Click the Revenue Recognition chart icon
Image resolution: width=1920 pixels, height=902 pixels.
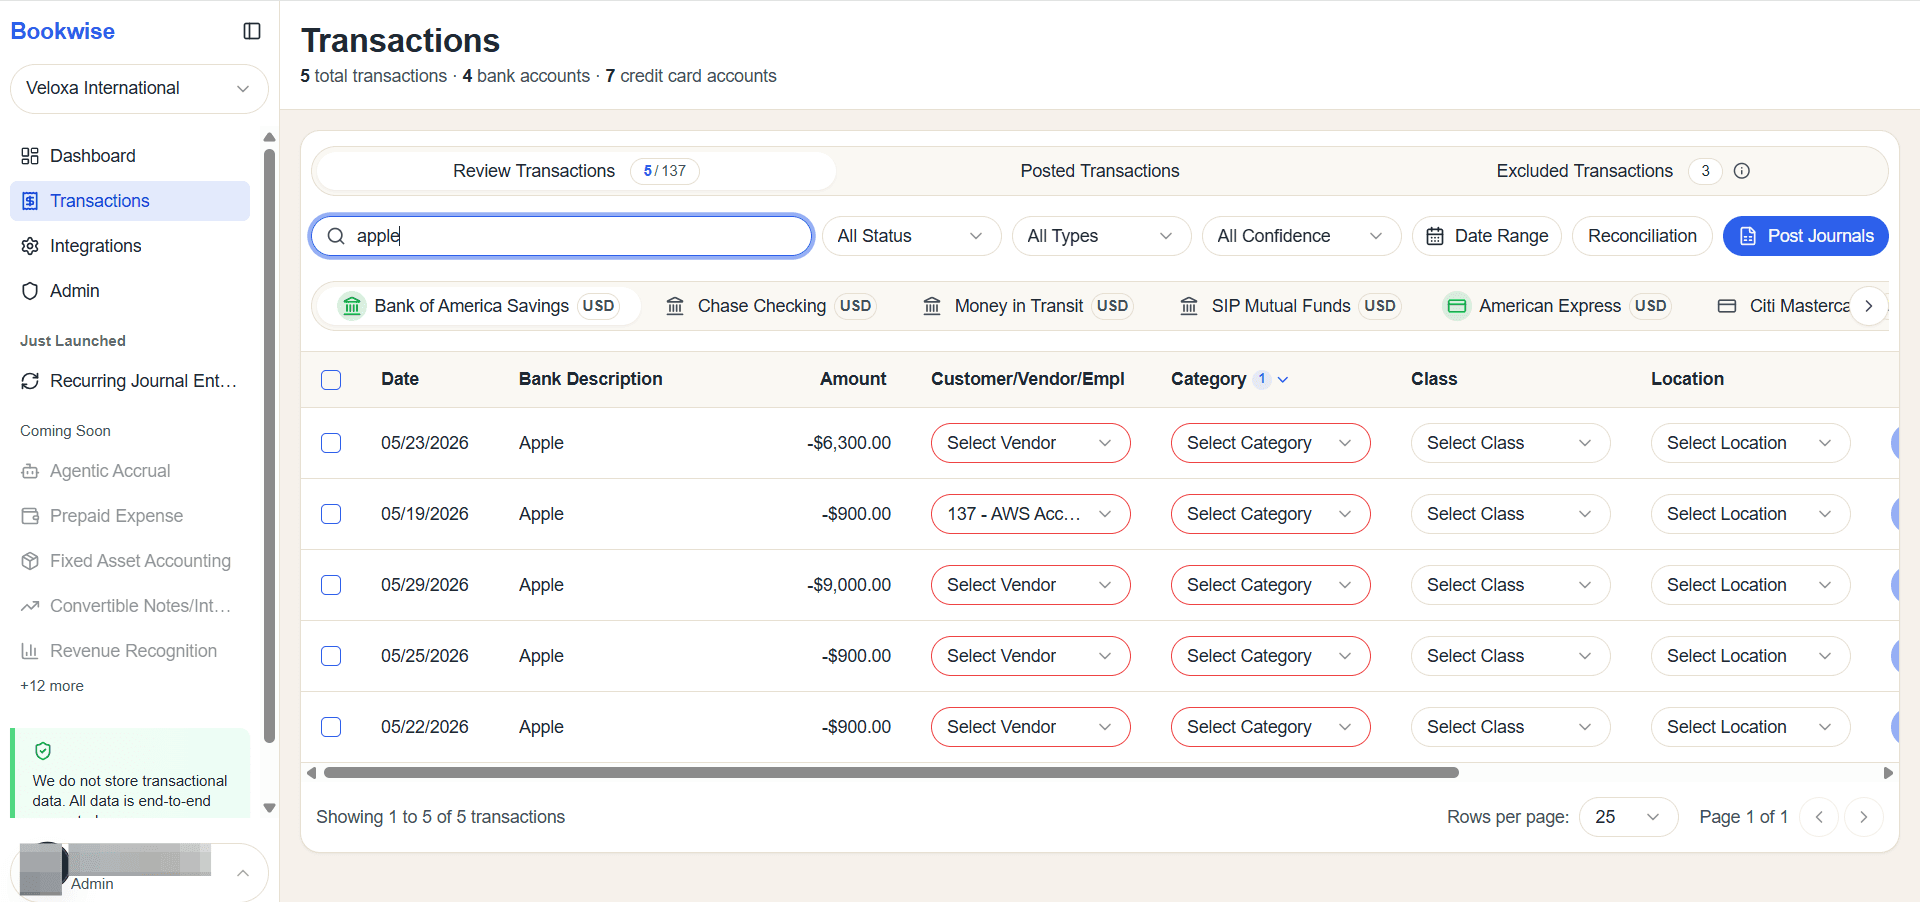pyautogui.click(x=30, y=651)
